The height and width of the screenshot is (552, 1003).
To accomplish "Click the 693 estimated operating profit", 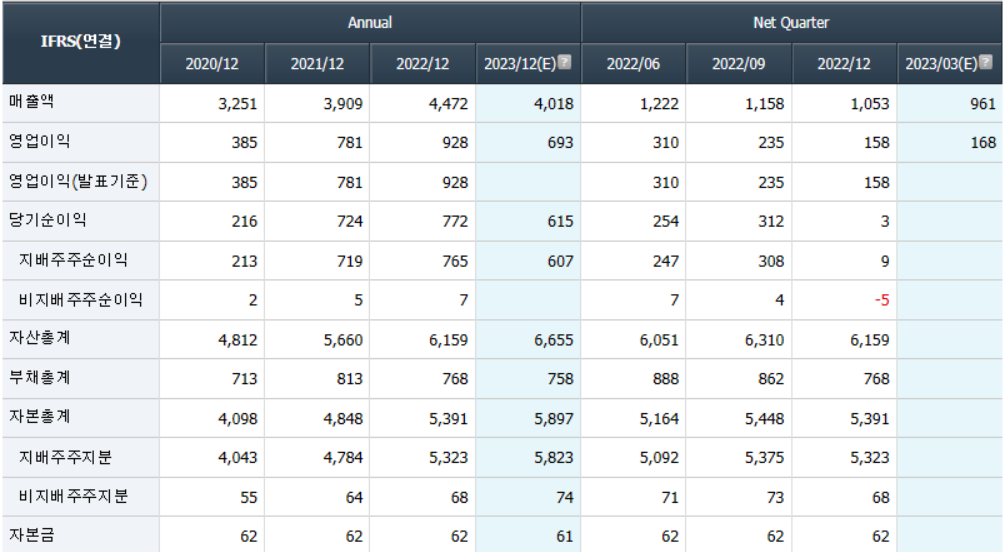I will (x=560, y=143).
